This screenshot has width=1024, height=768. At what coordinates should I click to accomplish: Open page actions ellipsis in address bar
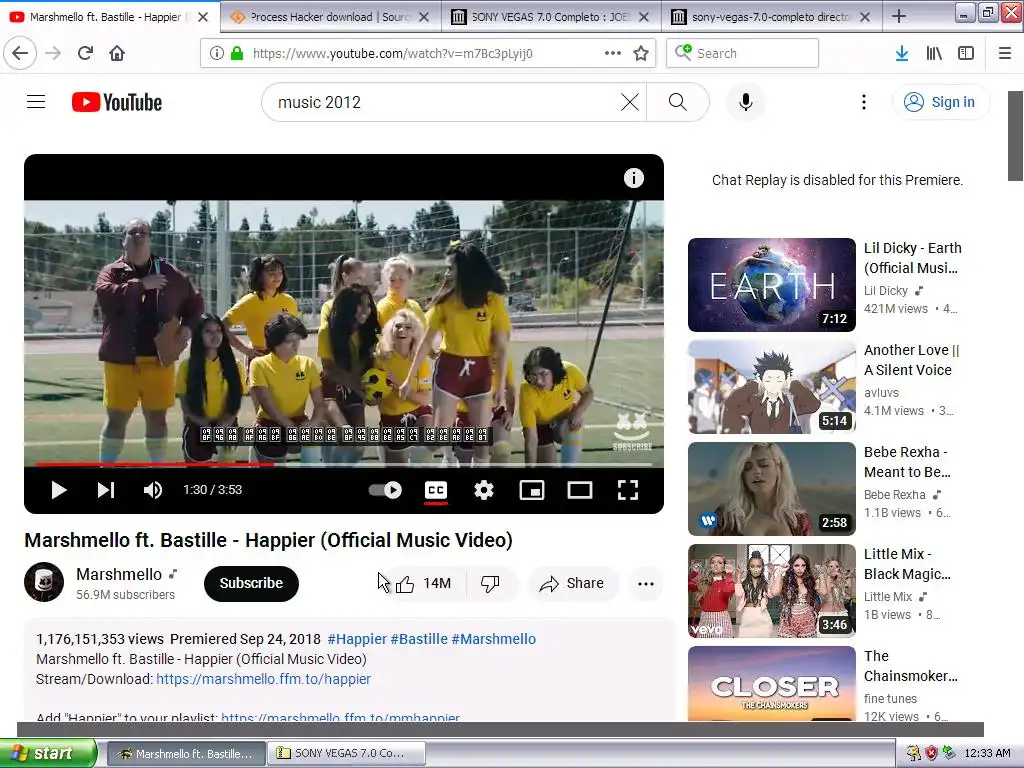(x=613, y=53)
